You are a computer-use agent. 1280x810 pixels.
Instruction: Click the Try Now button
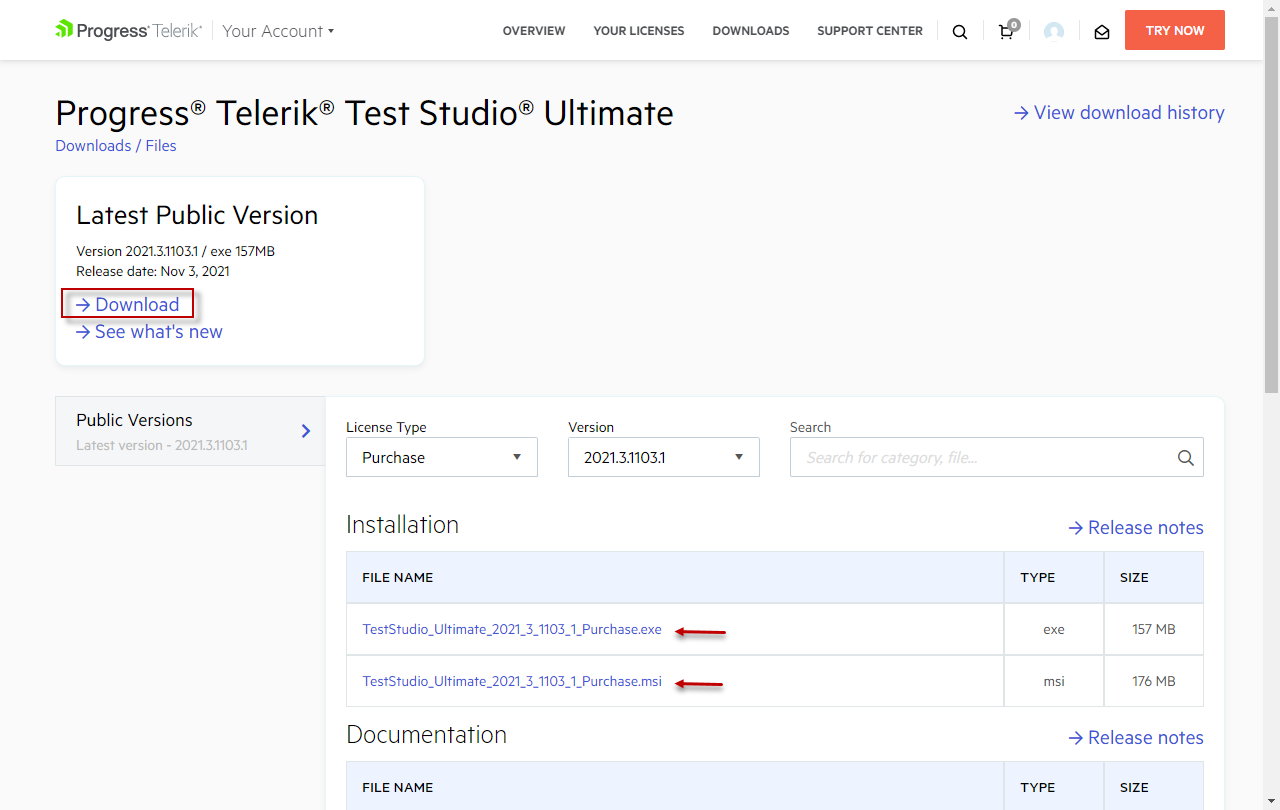[x=1175, y=30]
